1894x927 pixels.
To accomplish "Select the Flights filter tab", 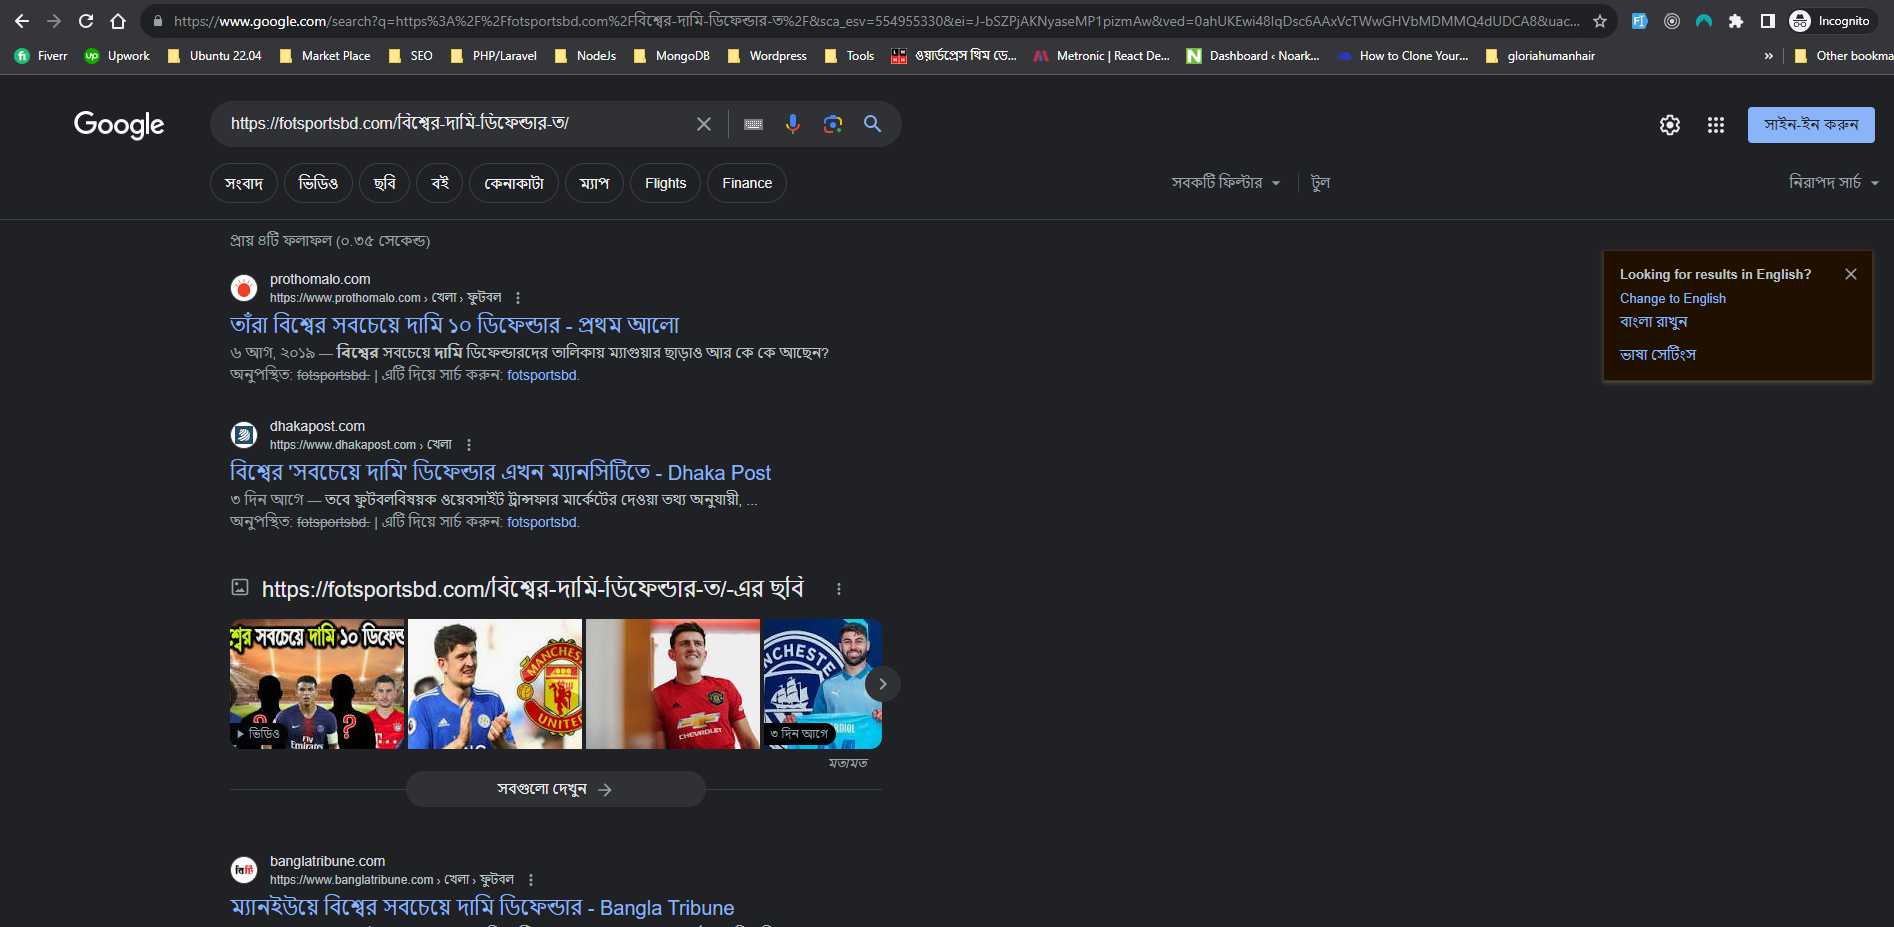I will click(665, 183).
